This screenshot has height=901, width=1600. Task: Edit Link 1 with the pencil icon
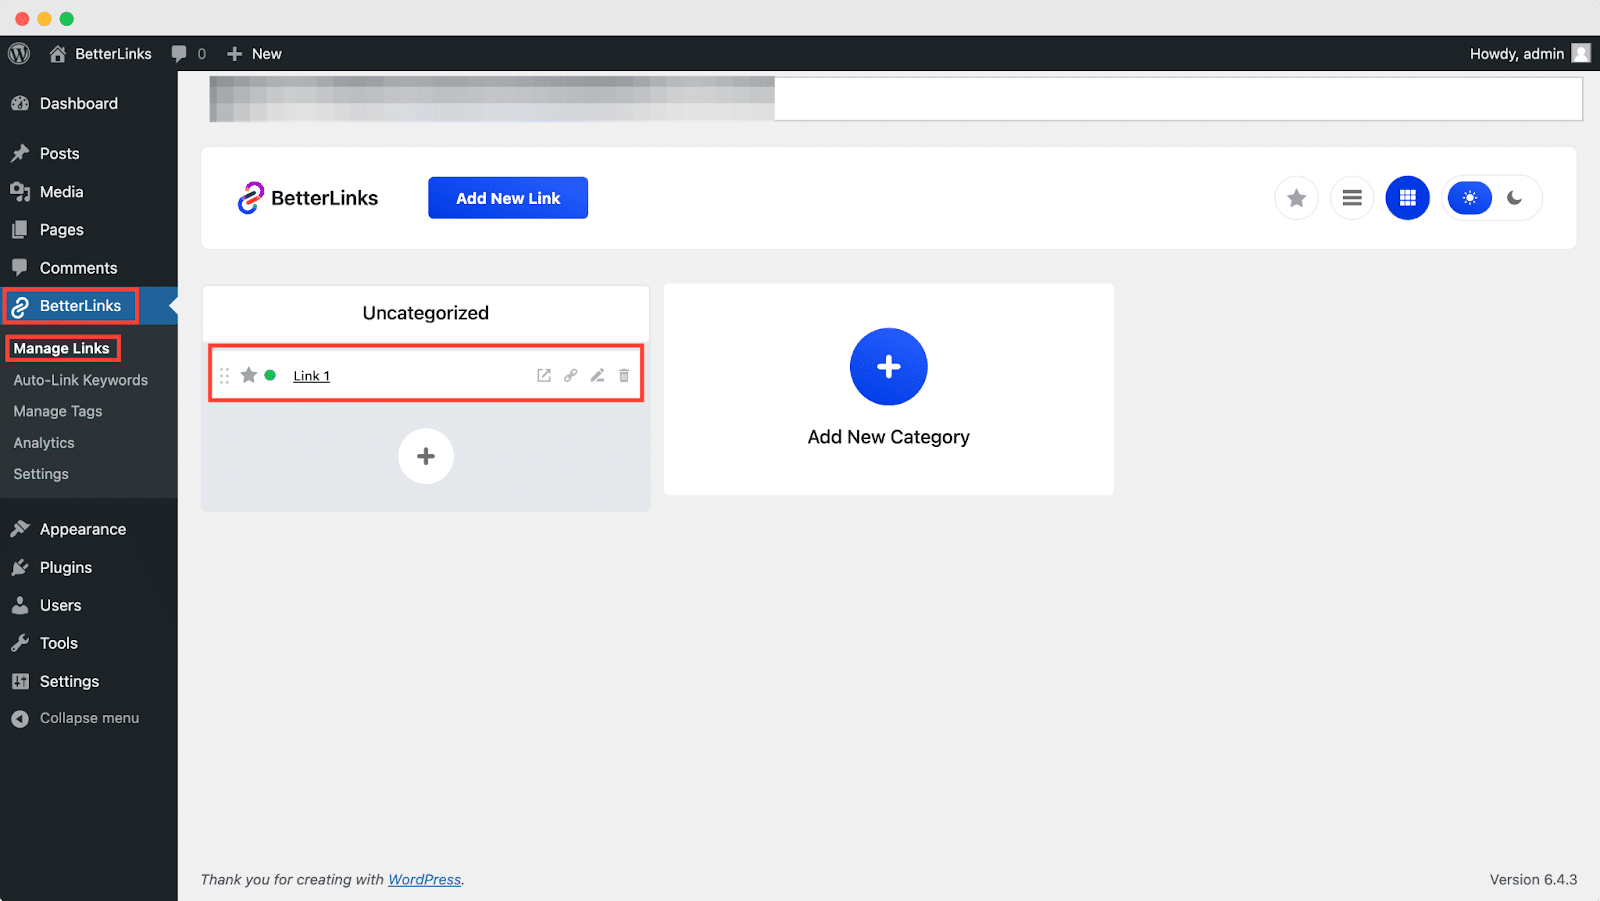coord(597,375)
